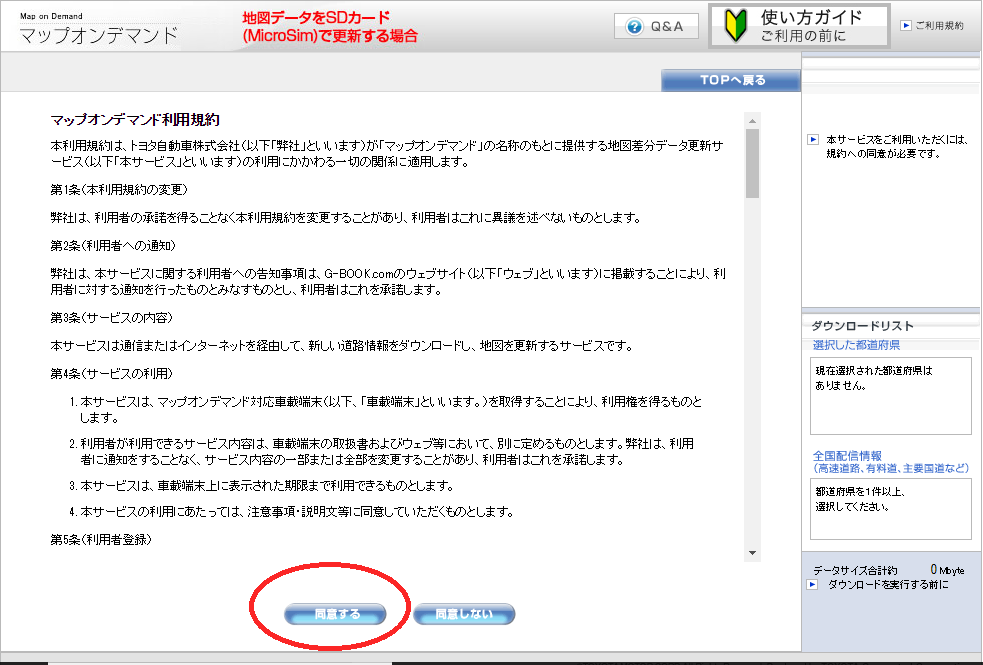Open the 使い方ガイド usage guide banner

pos(799,26)
